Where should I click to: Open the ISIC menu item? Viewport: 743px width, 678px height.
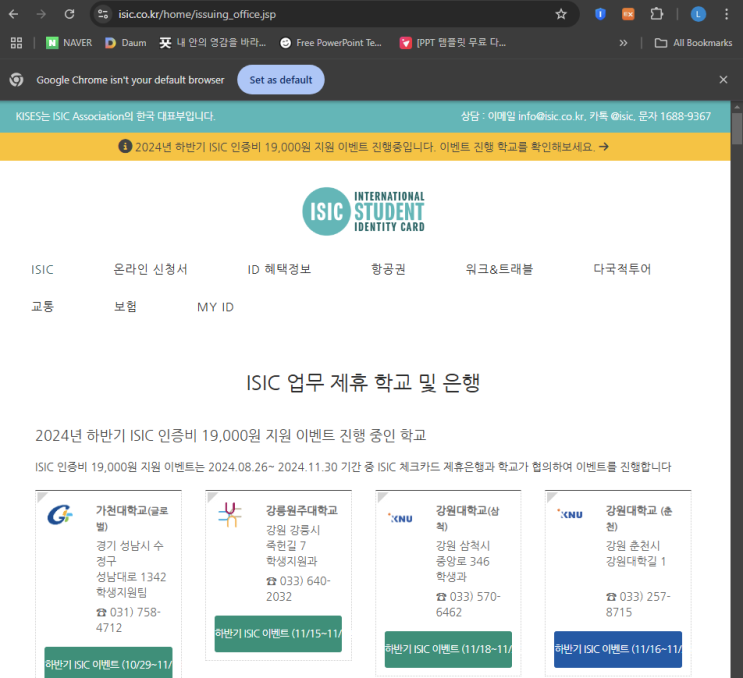[x=42, y=270]
